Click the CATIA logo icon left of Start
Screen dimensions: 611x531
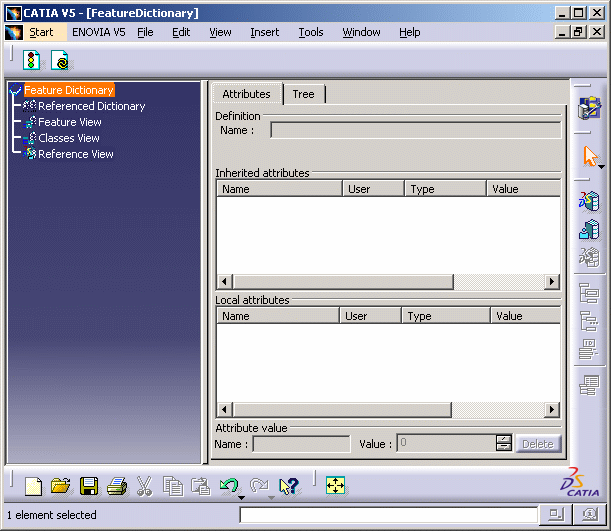point(14,32)
